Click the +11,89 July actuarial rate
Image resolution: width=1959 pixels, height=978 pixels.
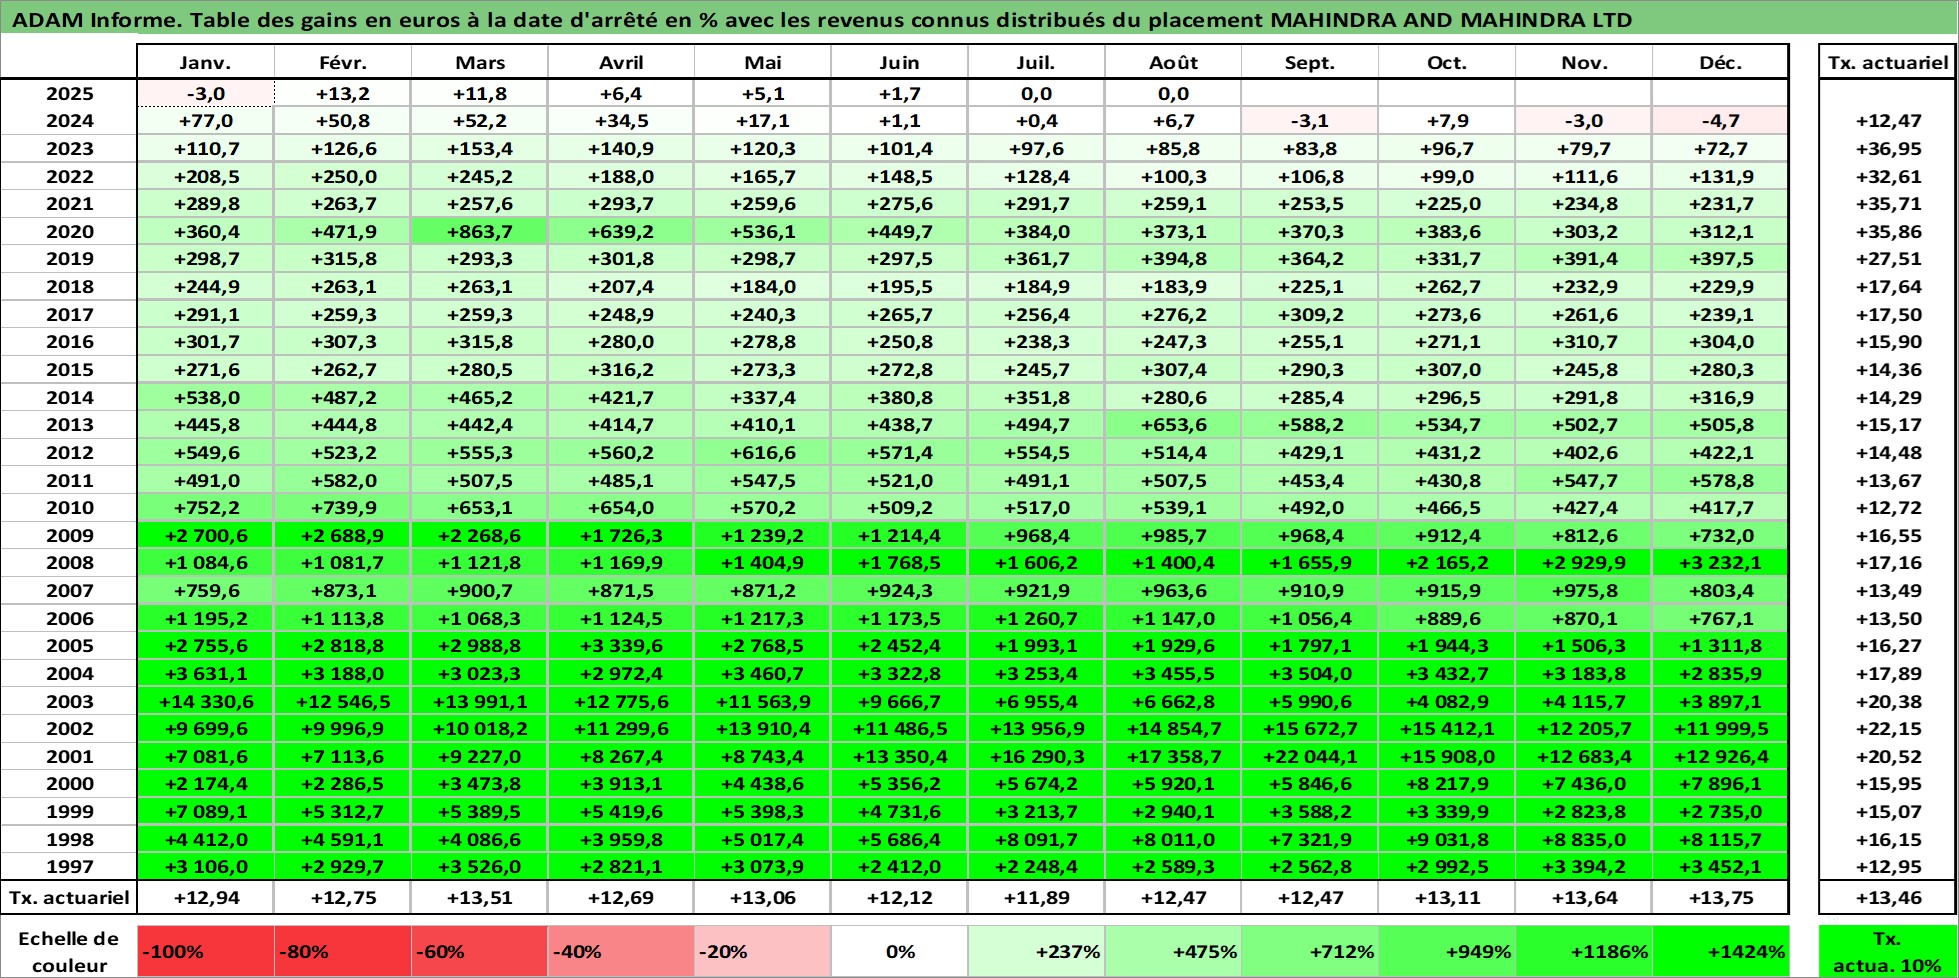click(1036, 898)
